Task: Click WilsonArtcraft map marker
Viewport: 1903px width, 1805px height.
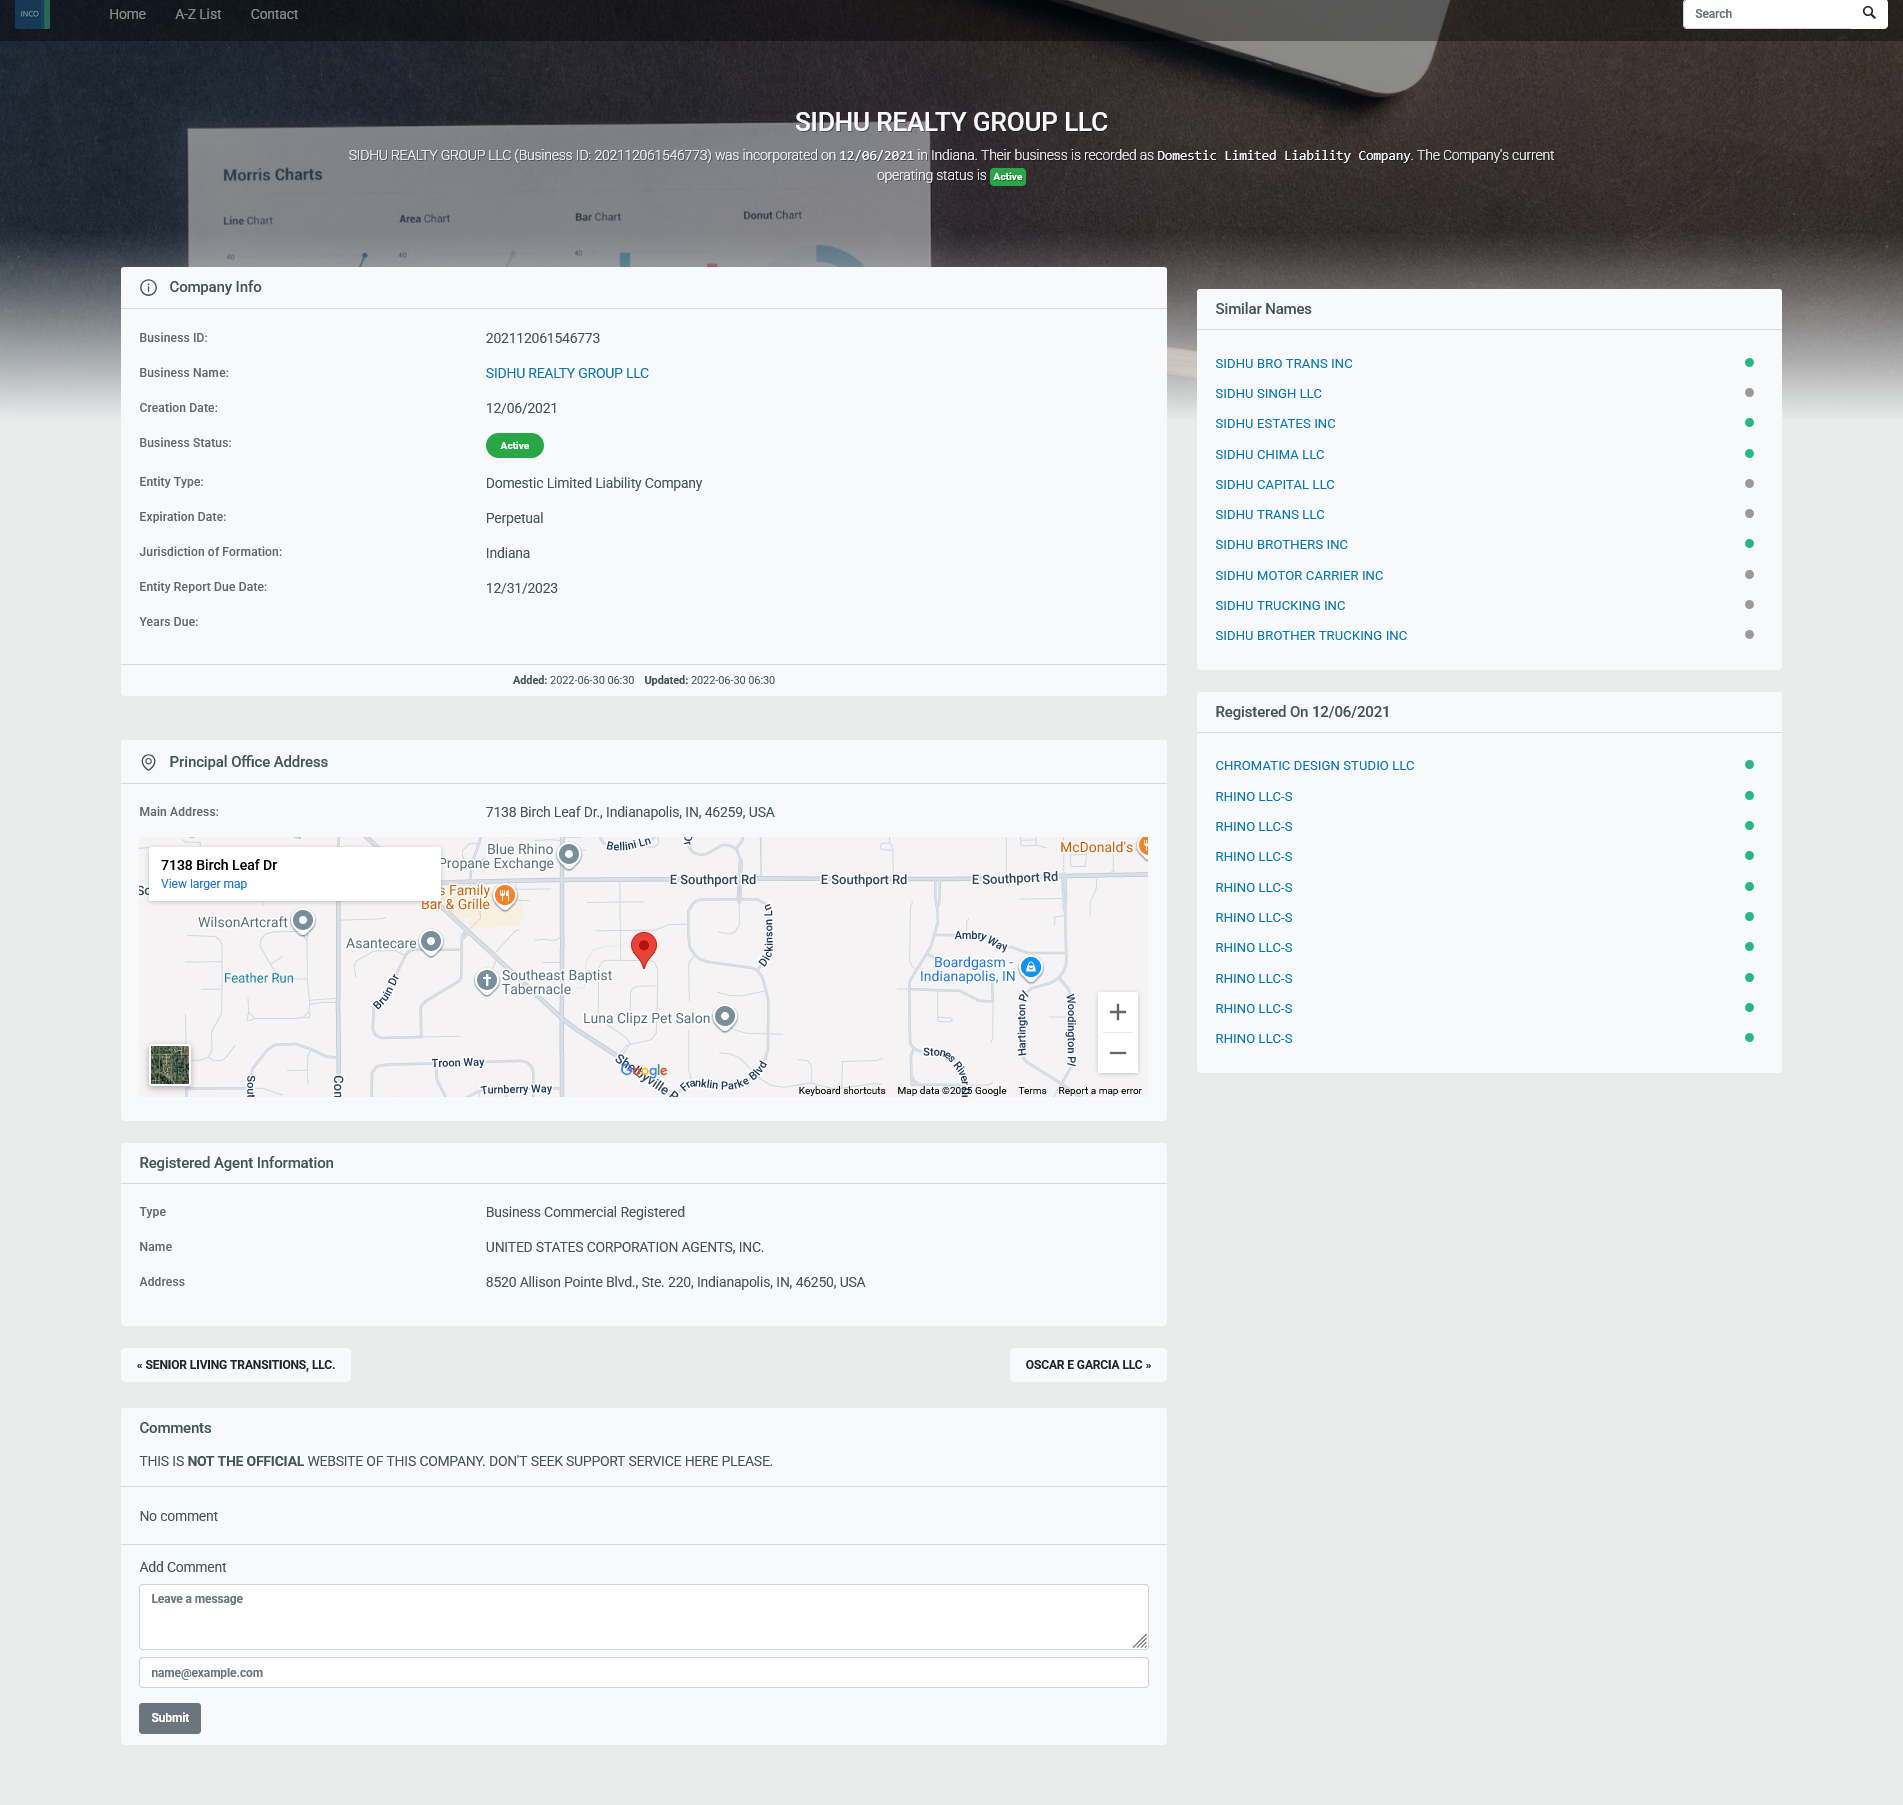Action: (303, 921)
